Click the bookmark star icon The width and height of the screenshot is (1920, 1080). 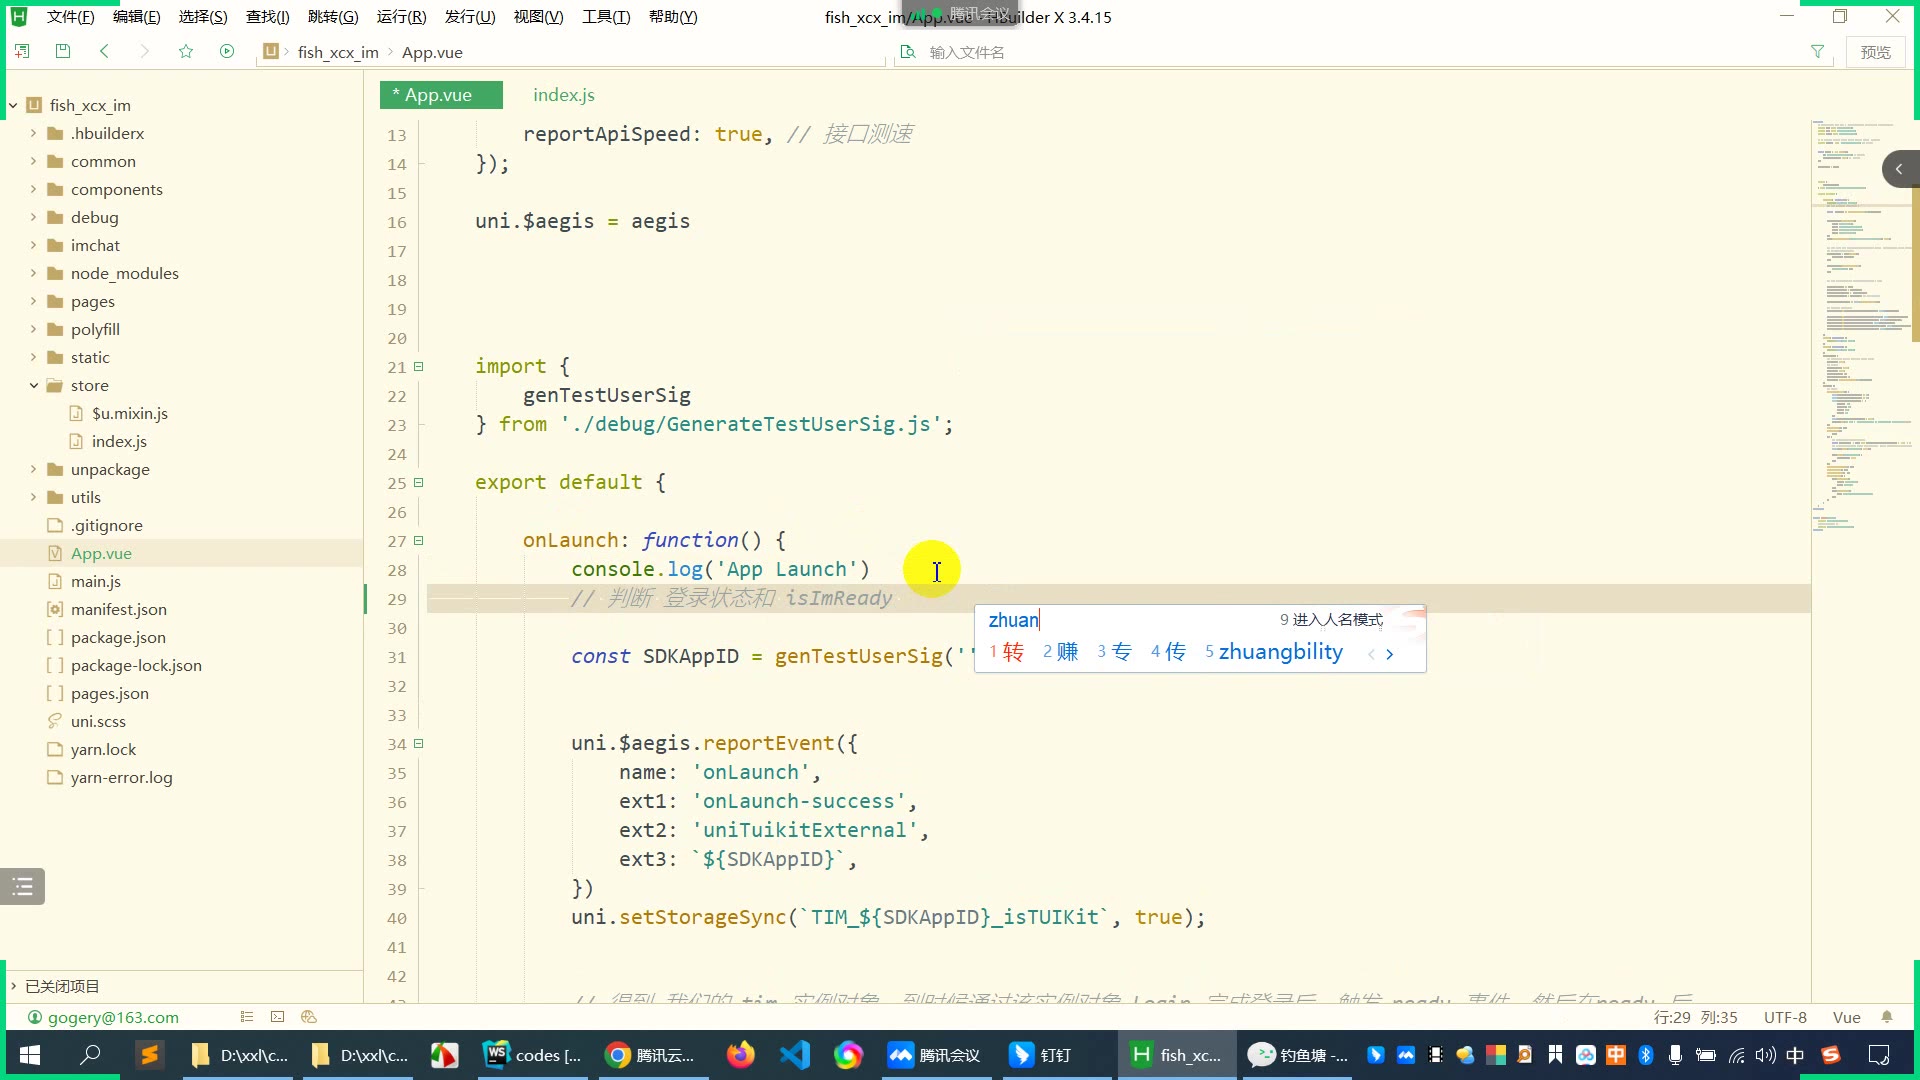click(186, 51)
